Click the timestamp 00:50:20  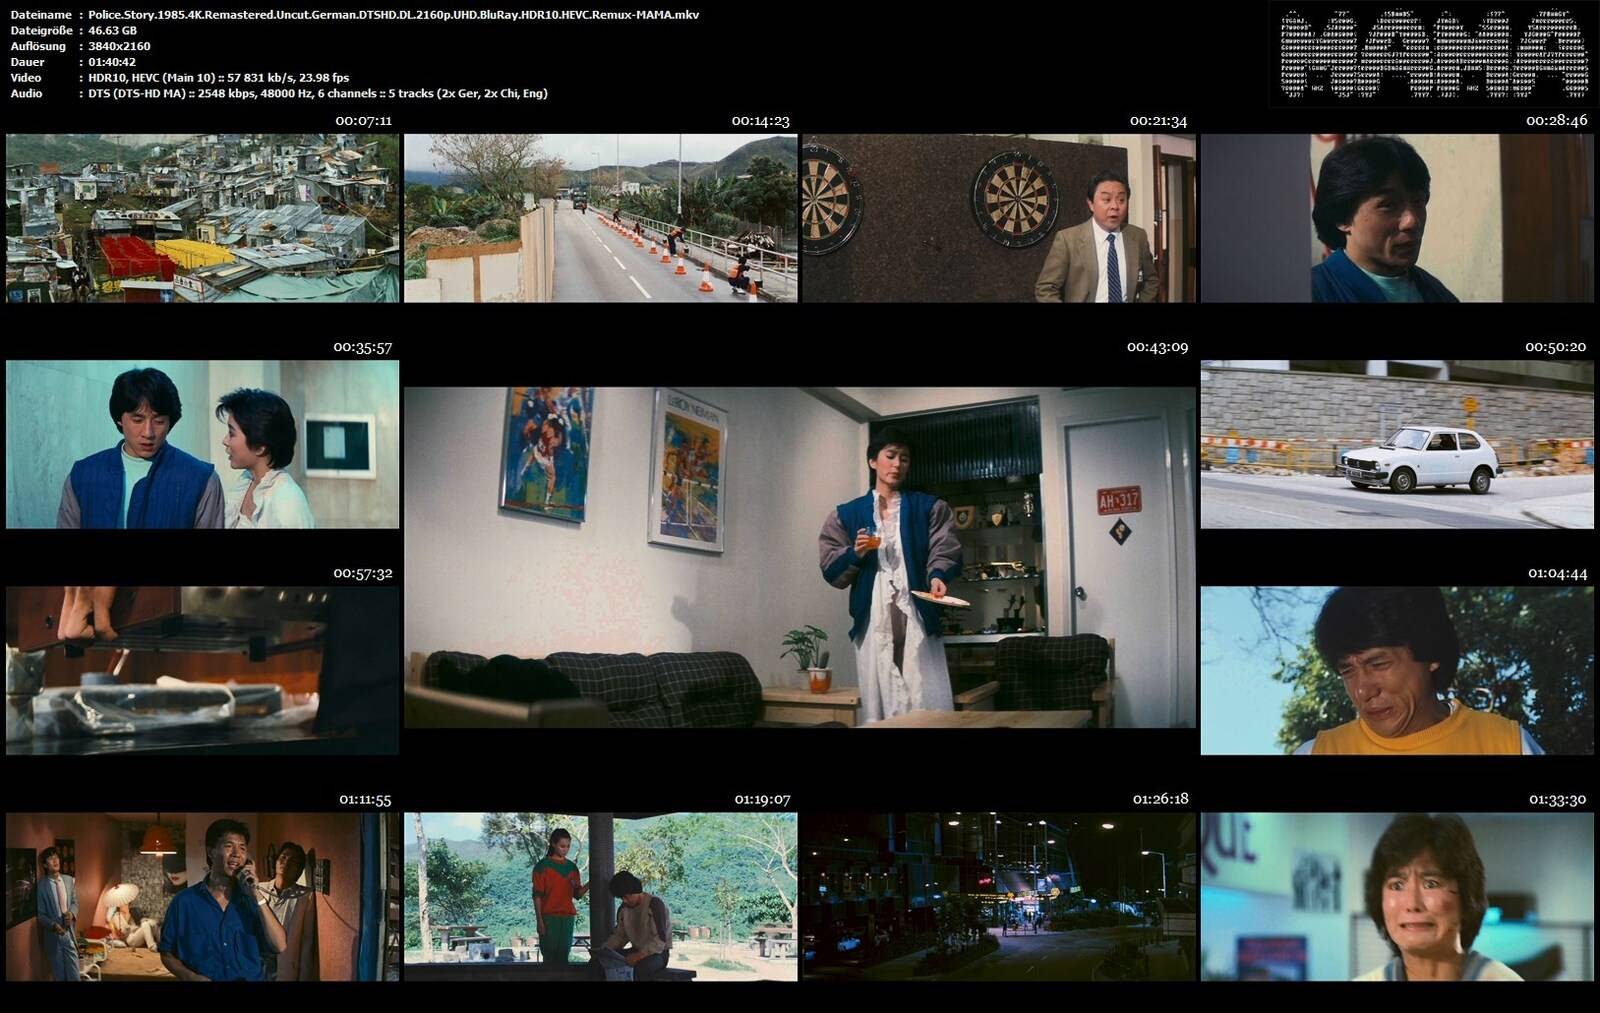tap(1556, 347)
